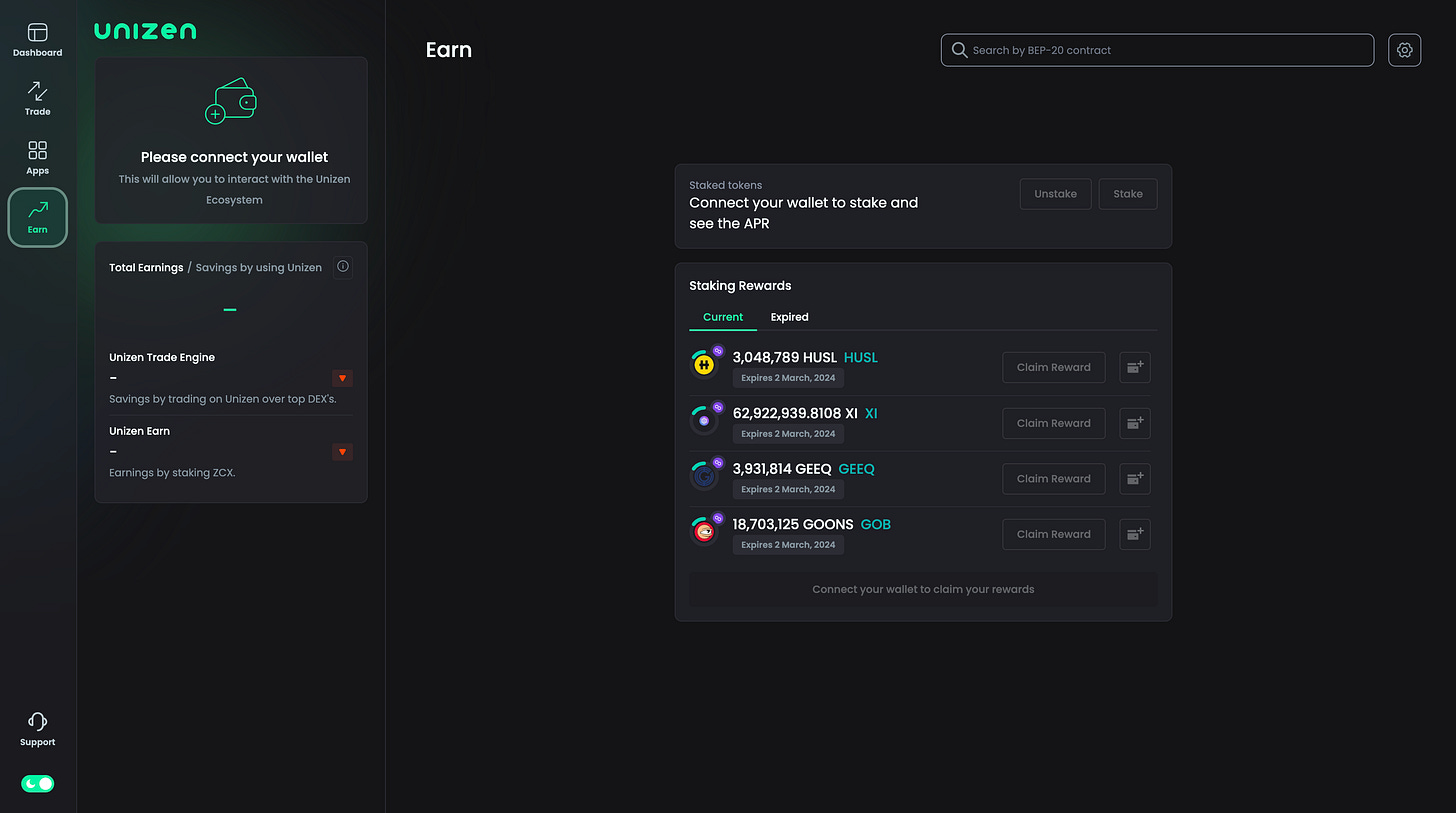The width and height of the screenshot is (1456, 813).
Task: Expand the Unizen Earn arrow
Action: [x=342, y=452]
